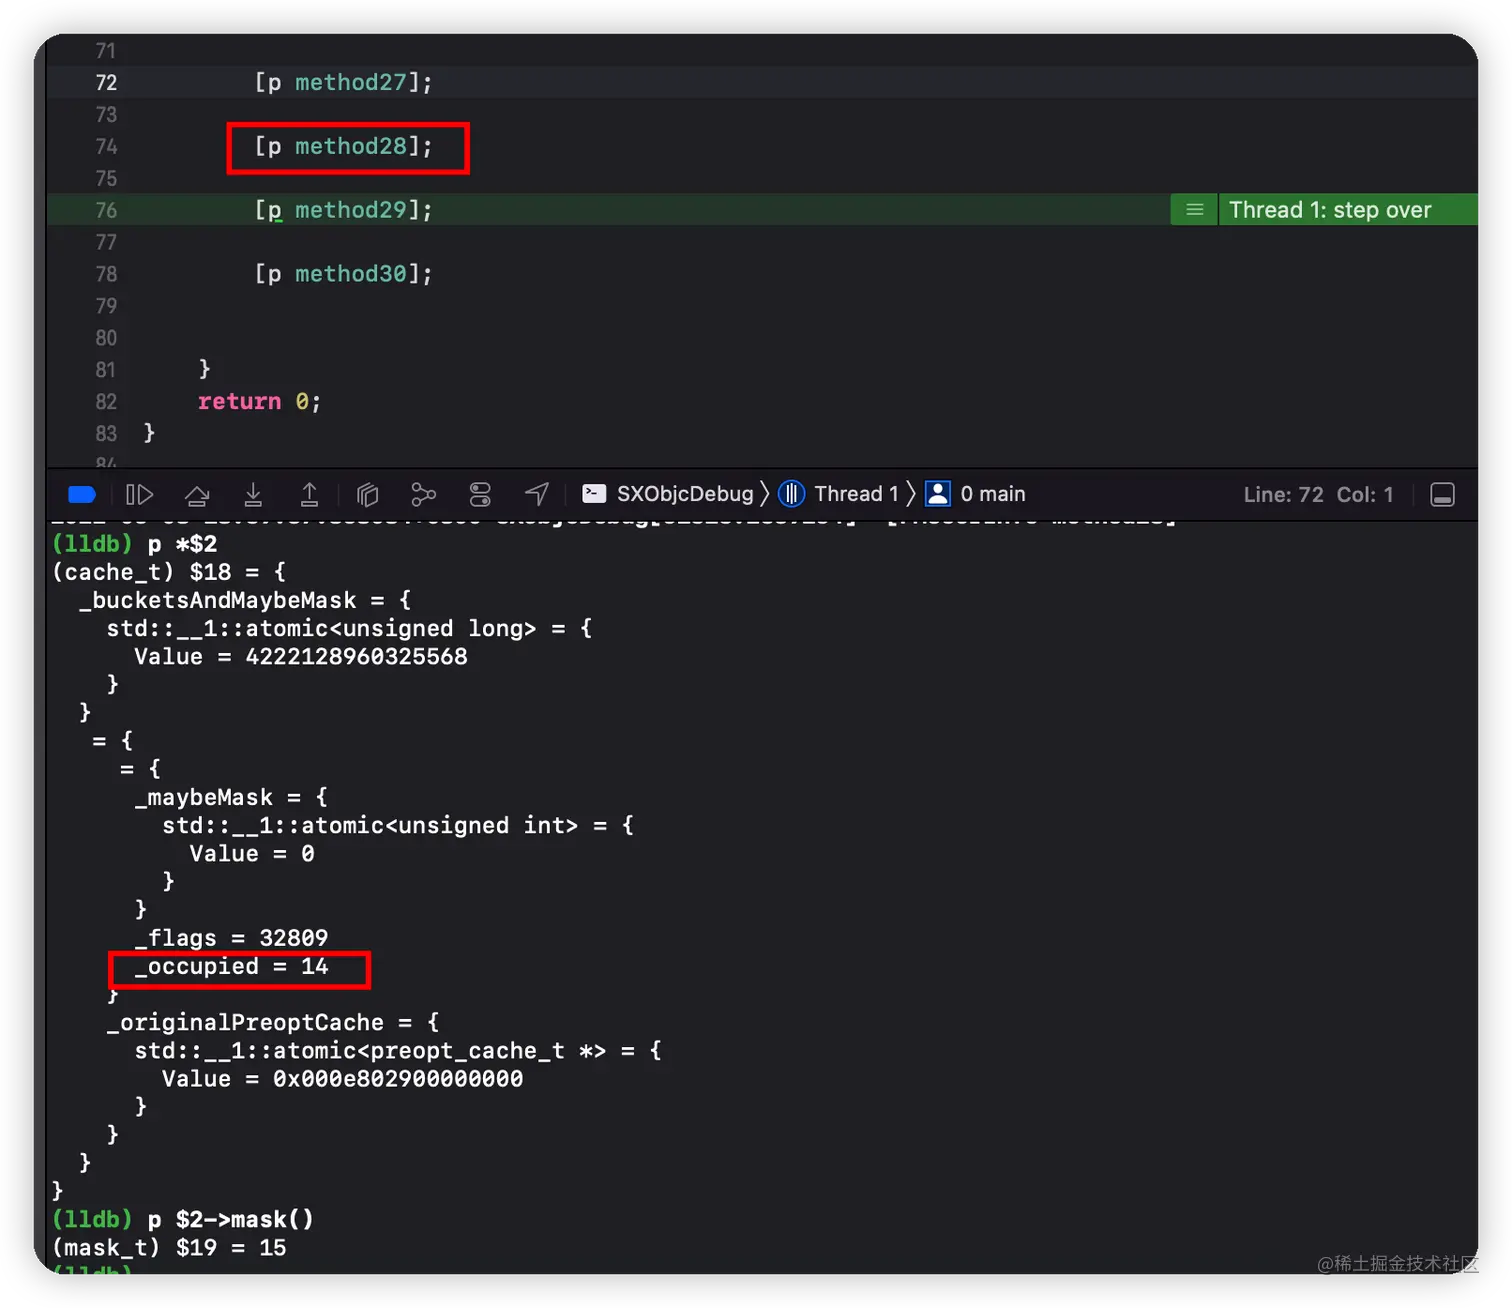Viewport: 1512px width, 1308px height.
Task: Click the atomic<preopt_cache_t *> console line
Action: tap(398, 1051)
